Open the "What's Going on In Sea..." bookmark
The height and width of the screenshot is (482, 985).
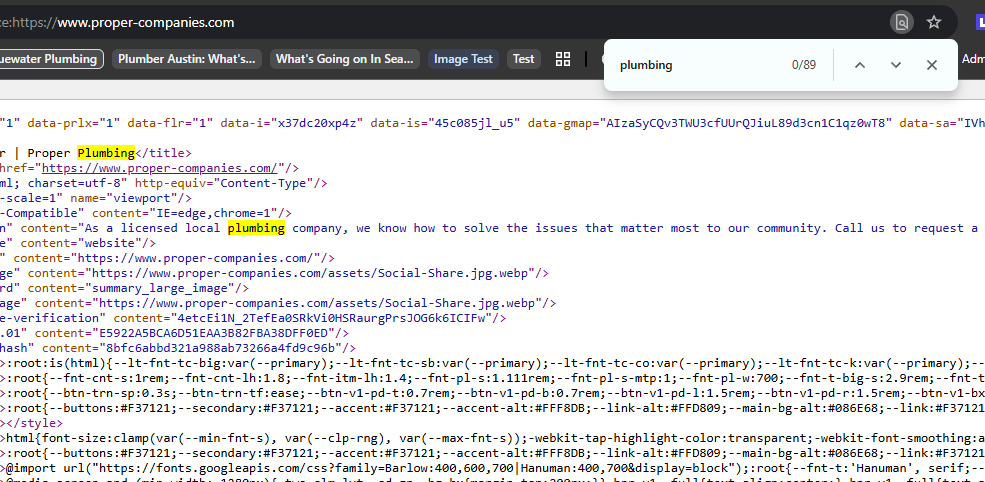344,59
